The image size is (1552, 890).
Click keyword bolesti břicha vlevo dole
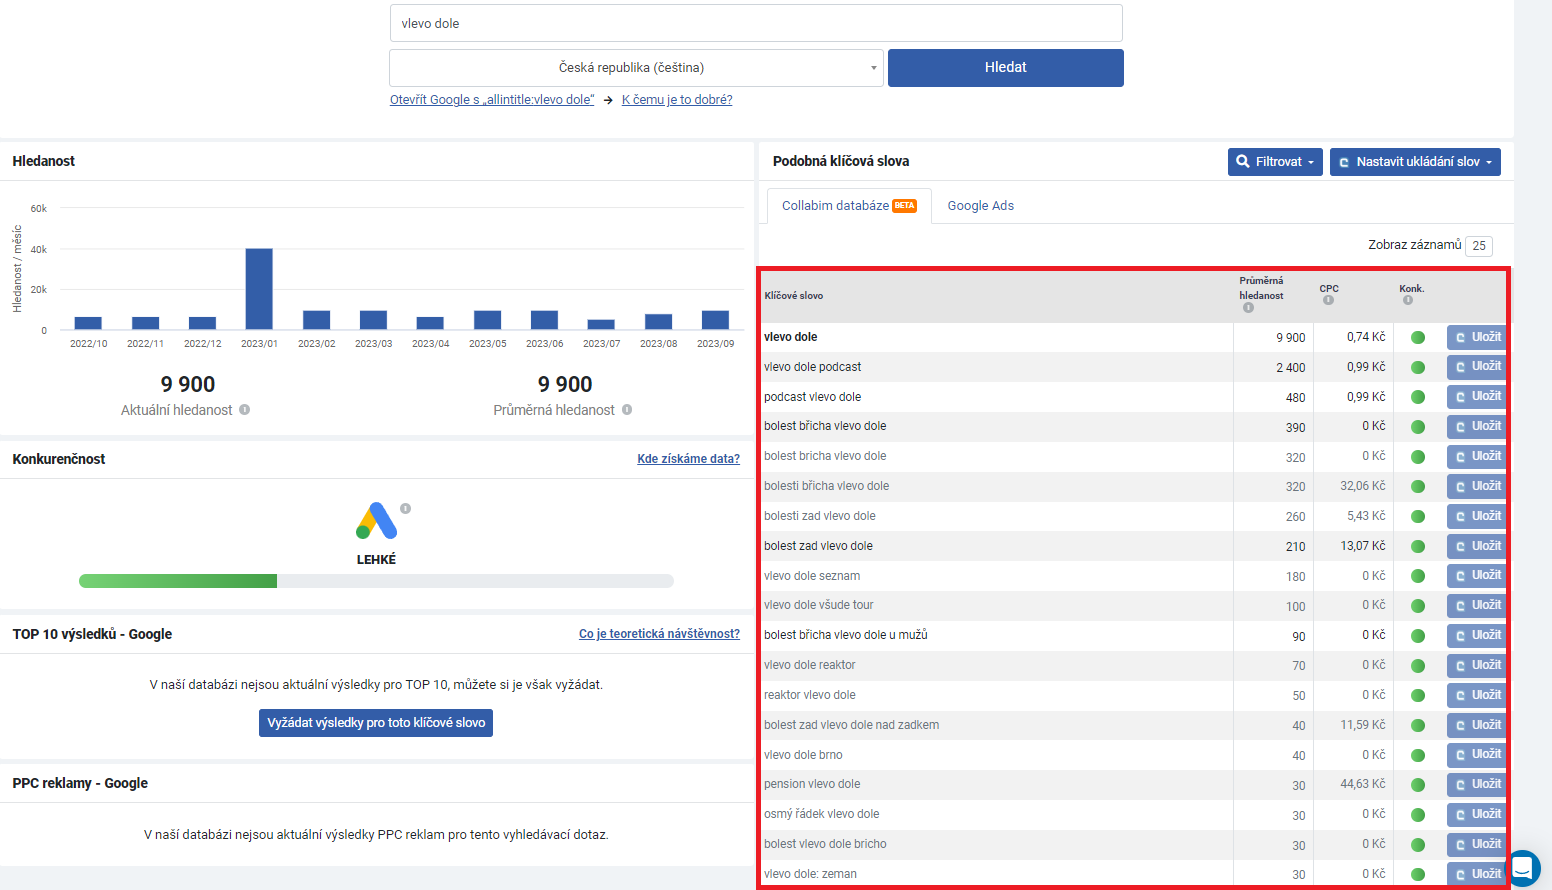point(826,486)
